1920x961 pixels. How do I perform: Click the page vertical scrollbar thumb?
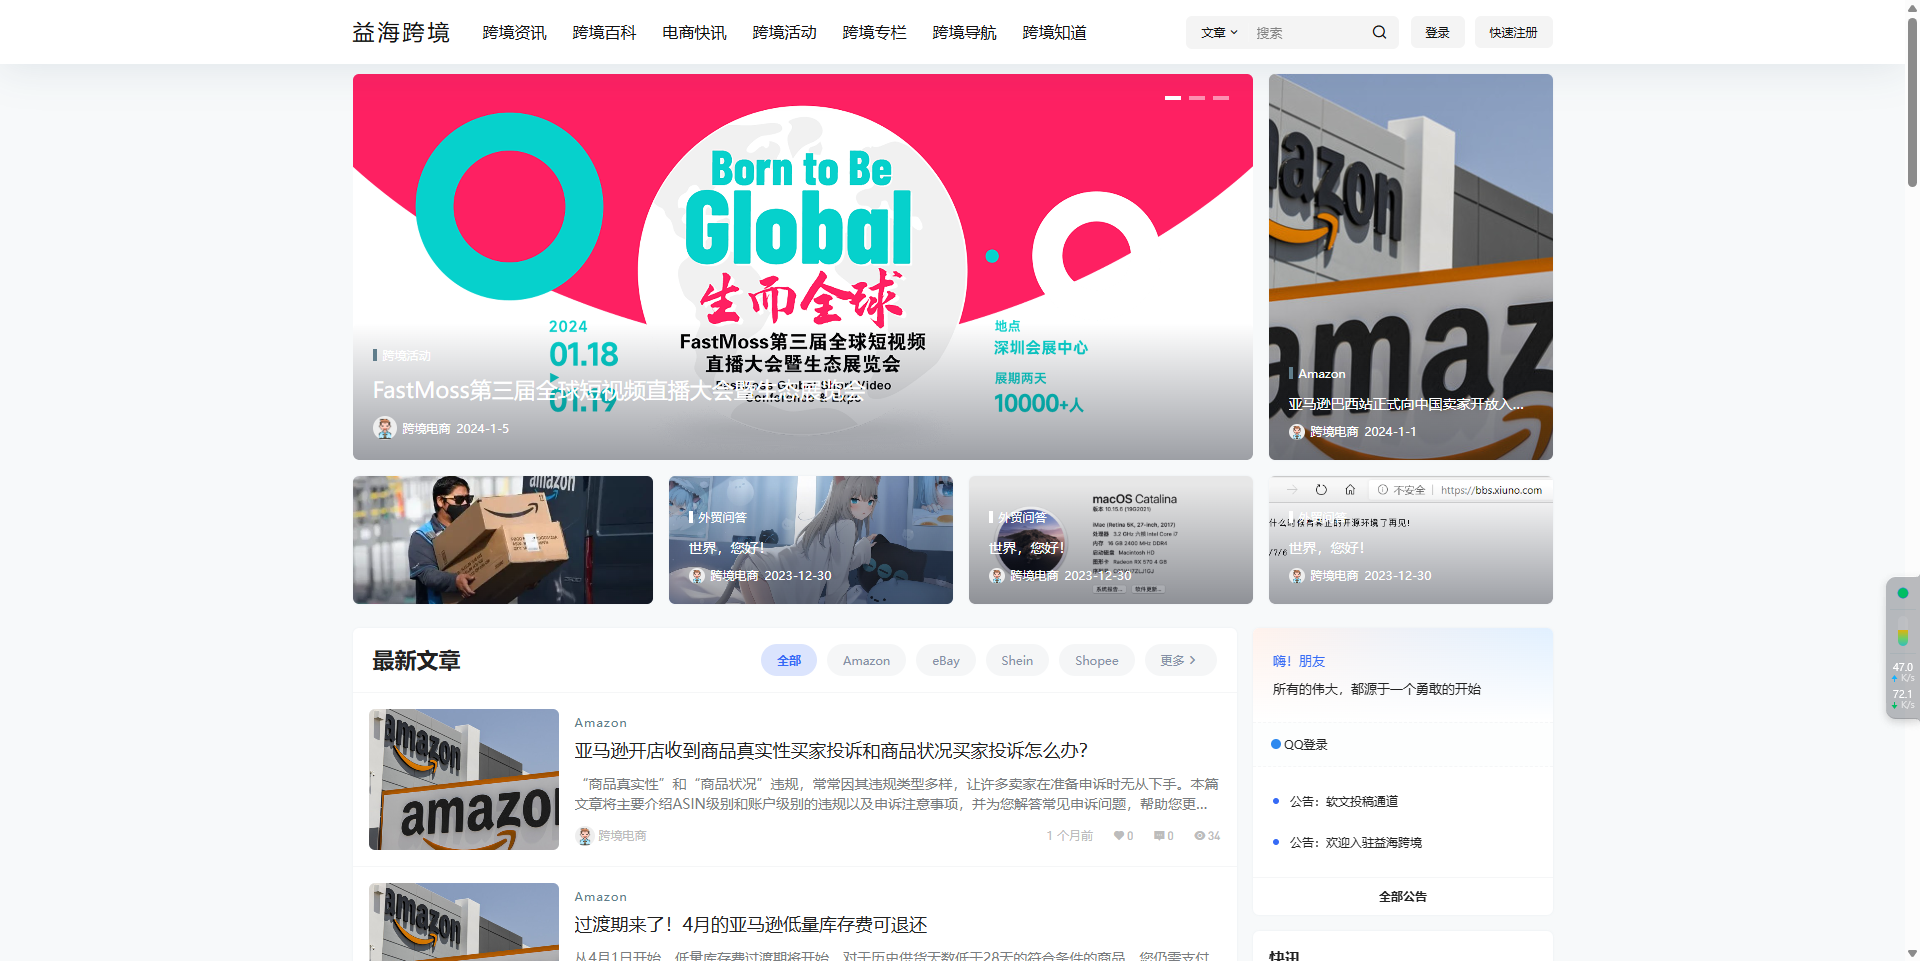click(1912, 100)
